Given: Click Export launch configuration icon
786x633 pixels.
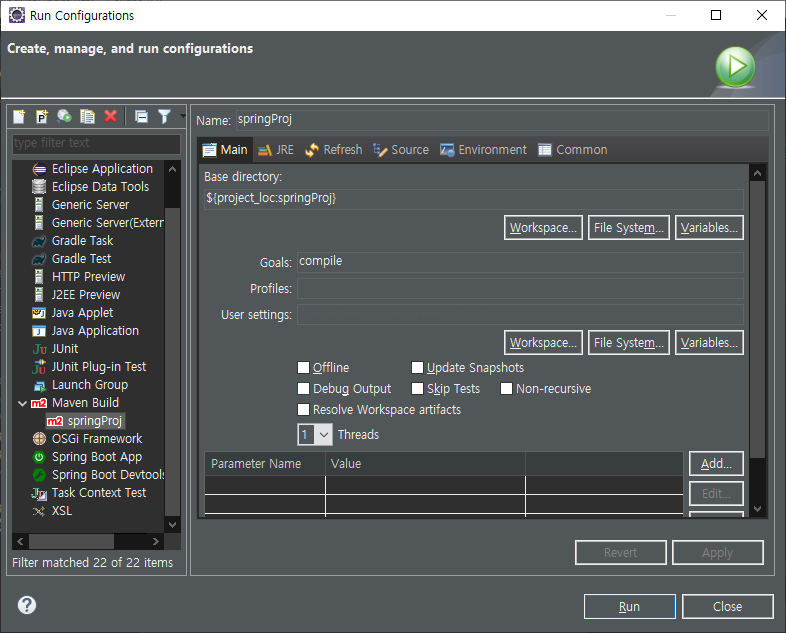Looking at the screenshot, I should pos(64,117).
